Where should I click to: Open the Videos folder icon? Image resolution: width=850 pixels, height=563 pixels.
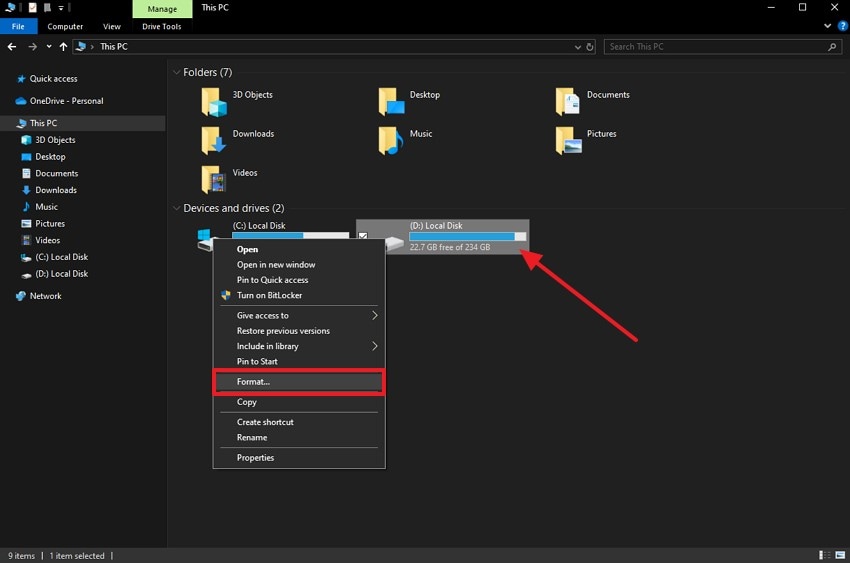(x=214, y=180)
